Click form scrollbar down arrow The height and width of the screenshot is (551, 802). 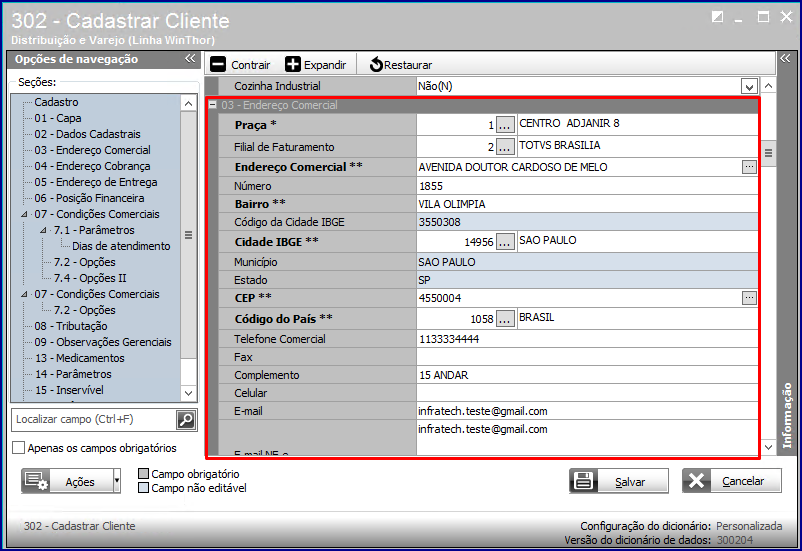(x=768, y=447)
